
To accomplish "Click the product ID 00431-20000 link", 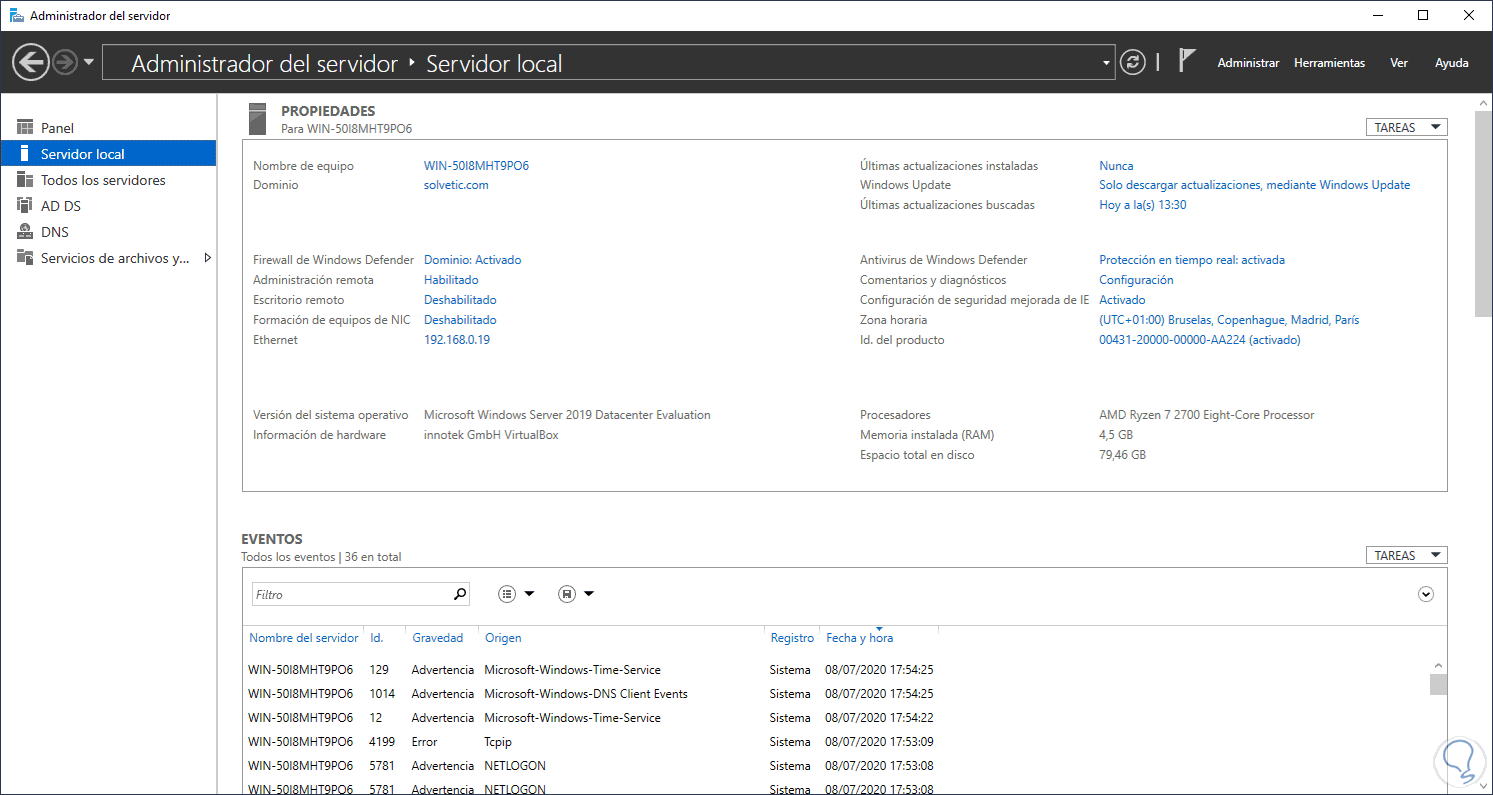I will click(x=1200, y=340).
